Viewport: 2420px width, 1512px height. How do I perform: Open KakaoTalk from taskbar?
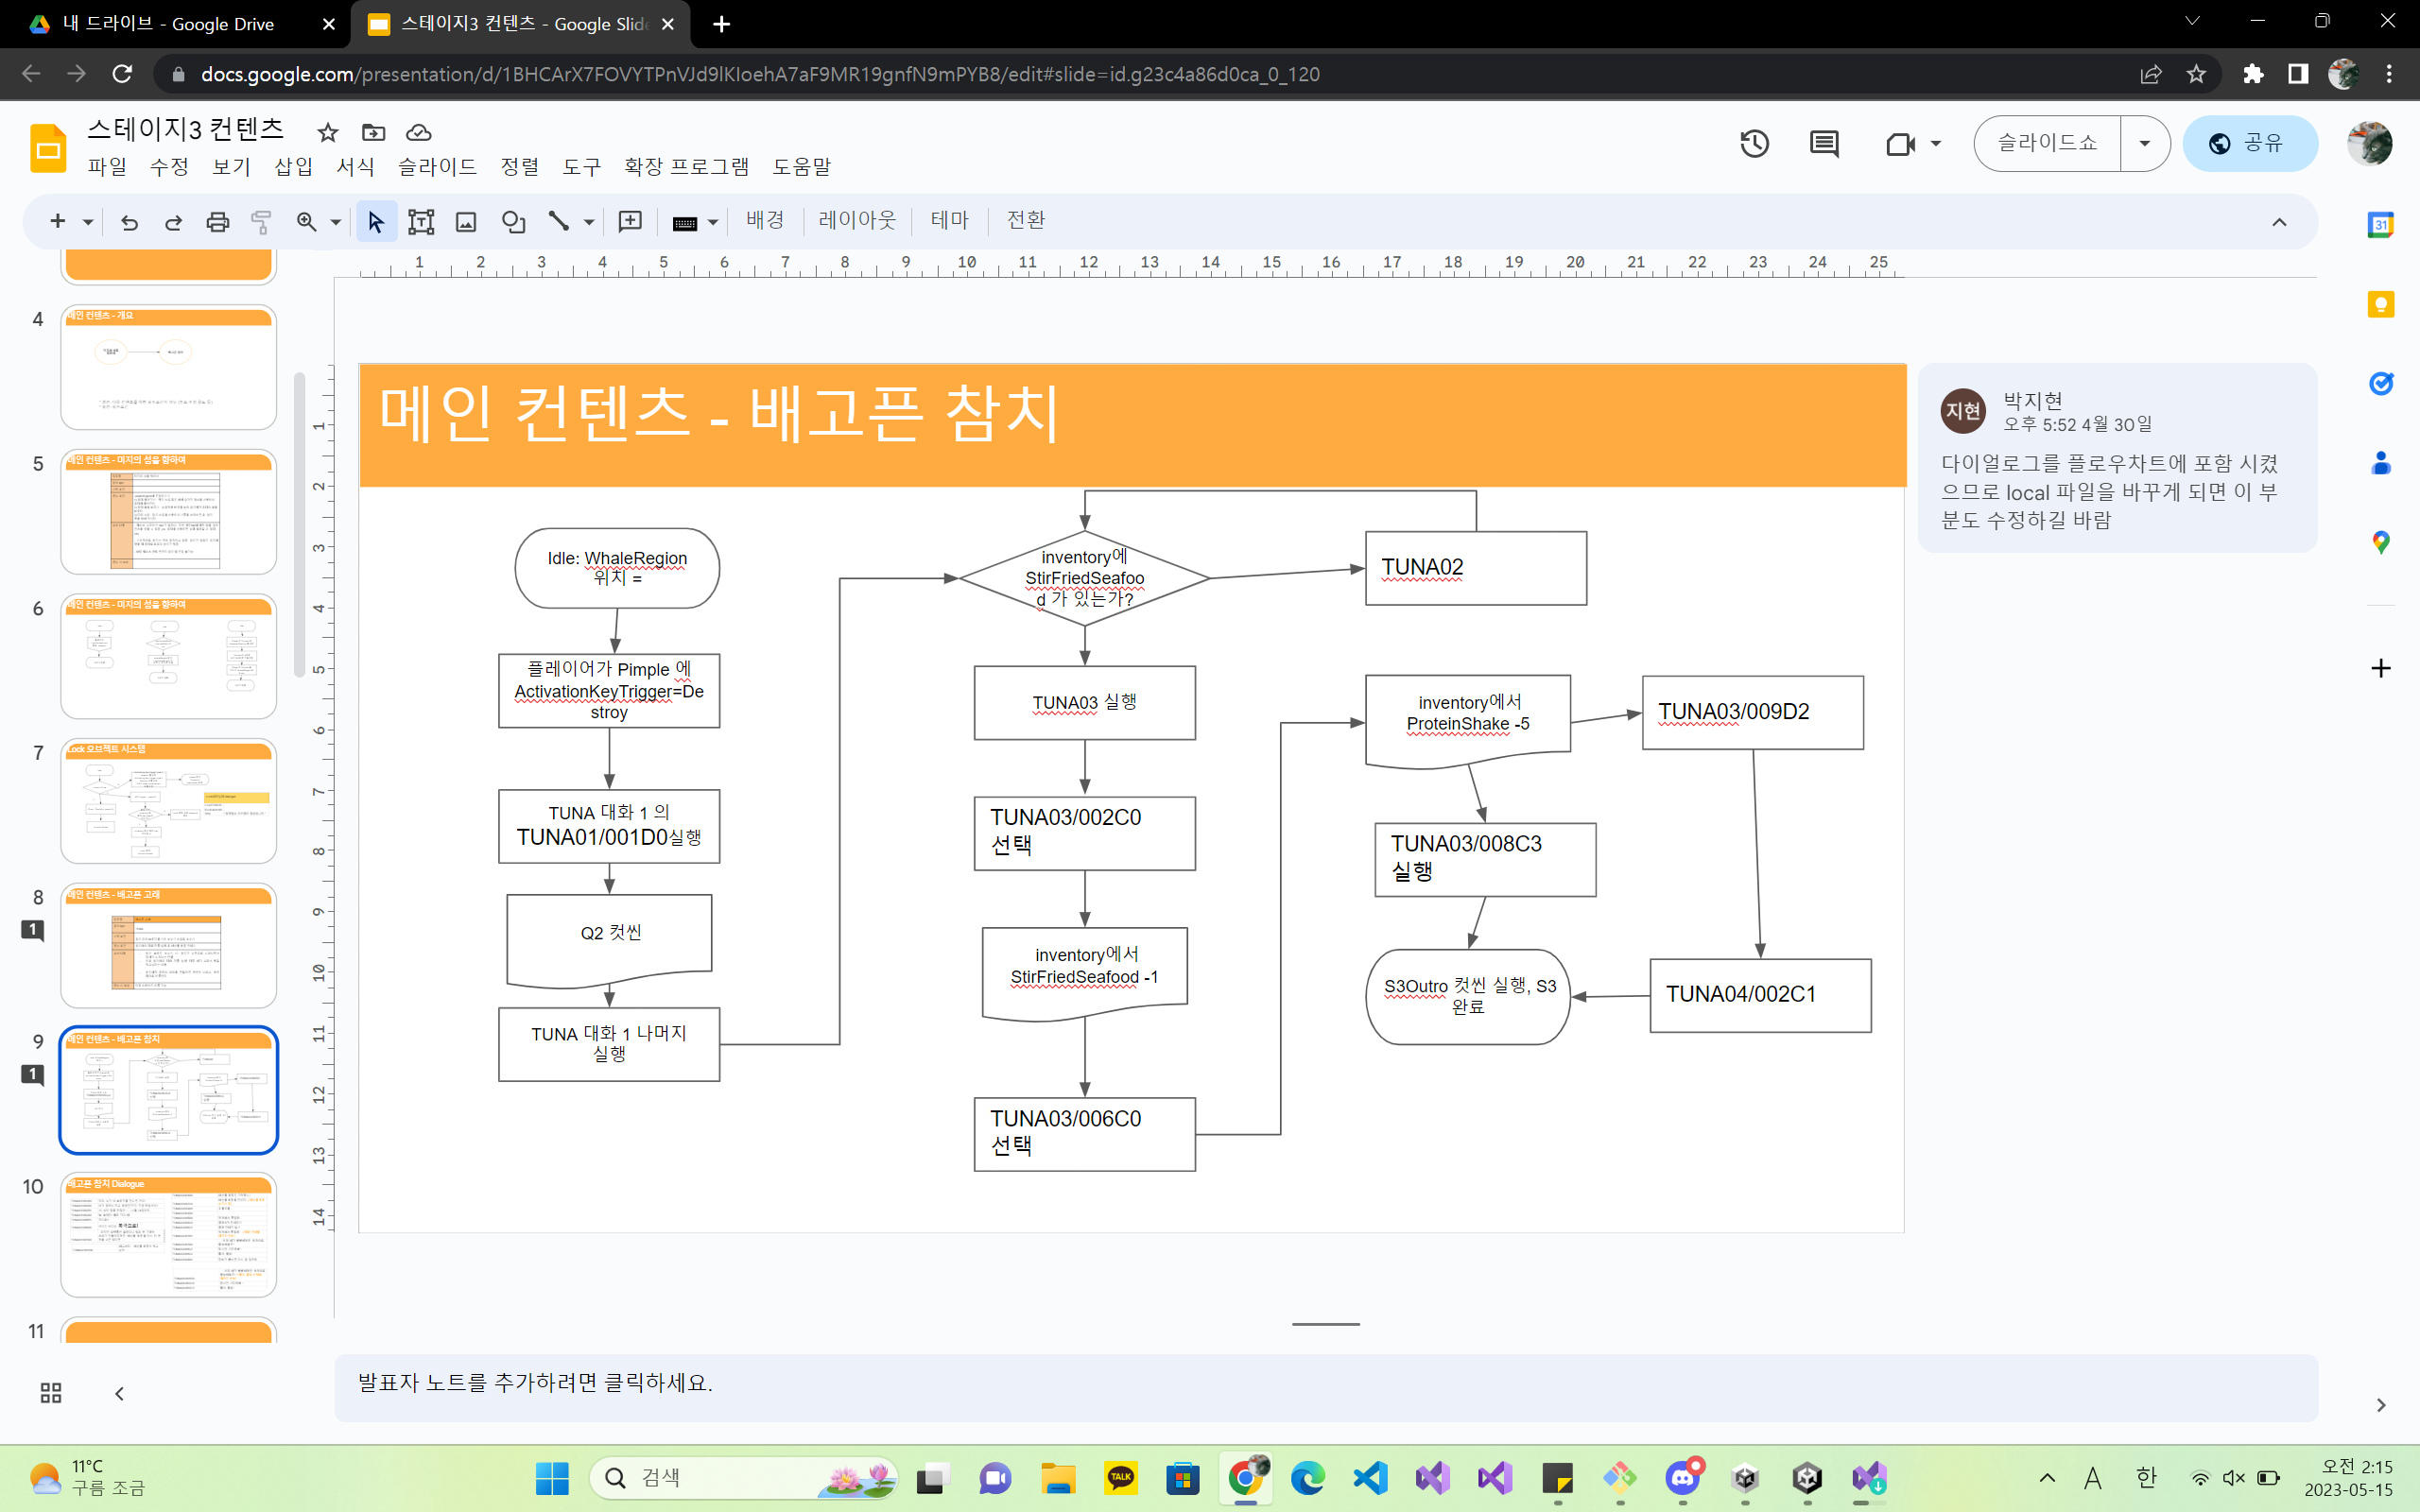(1120, 1478)
